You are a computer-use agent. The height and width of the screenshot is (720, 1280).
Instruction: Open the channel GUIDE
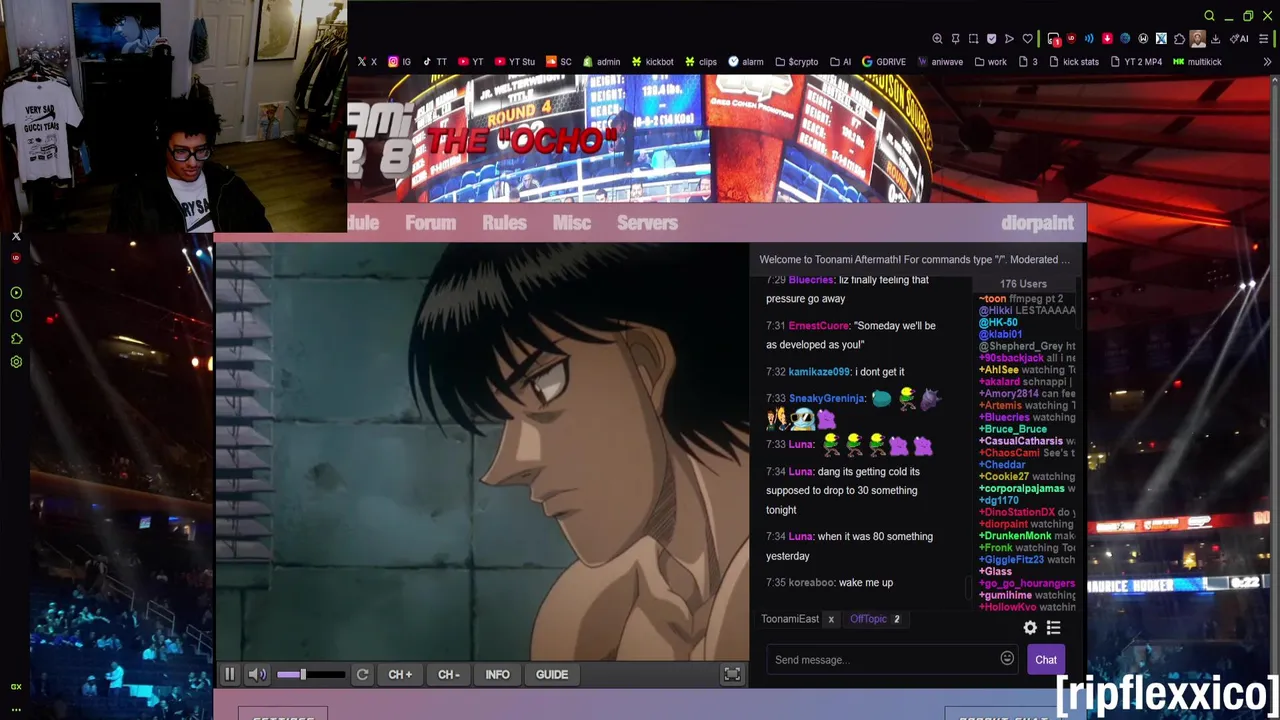[552, 674]
